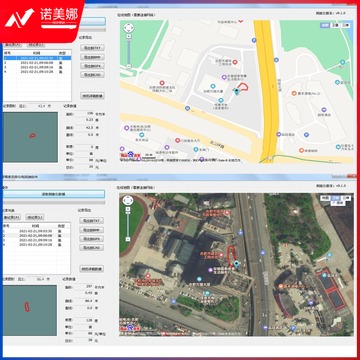Click export to CAD button in upper window

click(x=92, y=75)
